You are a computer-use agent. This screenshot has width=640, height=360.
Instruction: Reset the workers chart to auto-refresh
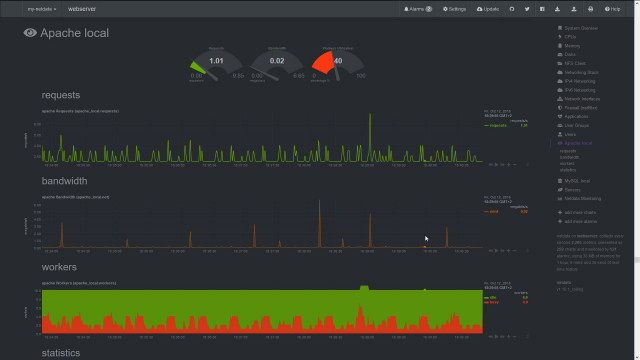497,337
